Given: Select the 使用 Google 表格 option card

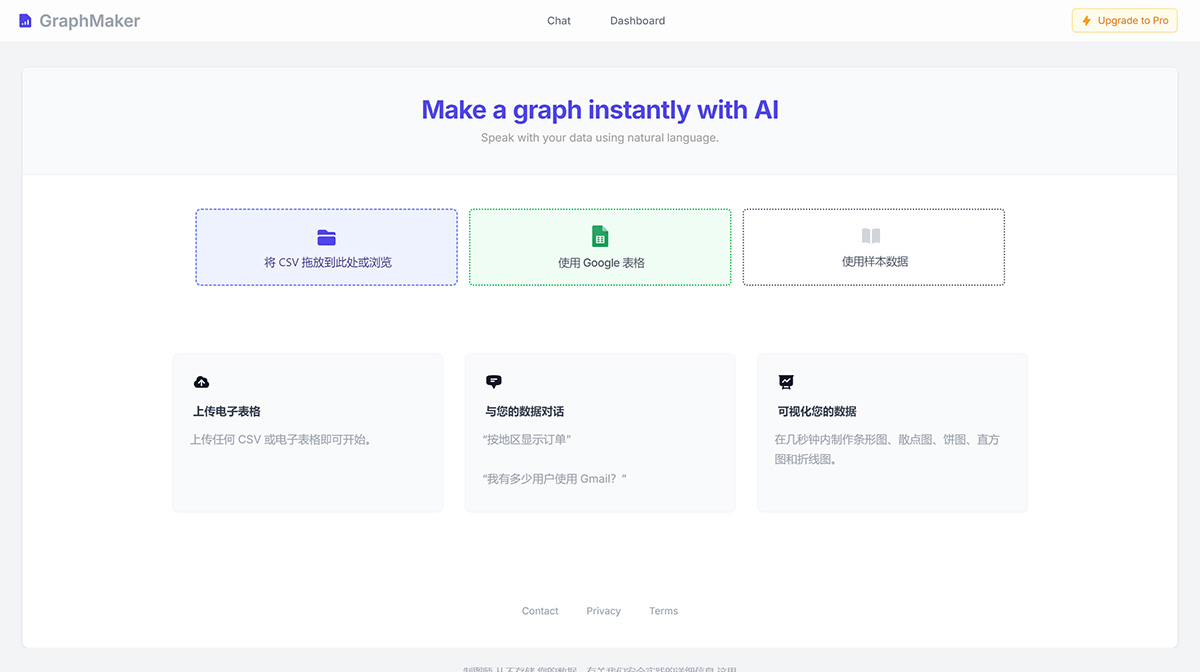Looking at the screenshot, I should pos(600,247).
